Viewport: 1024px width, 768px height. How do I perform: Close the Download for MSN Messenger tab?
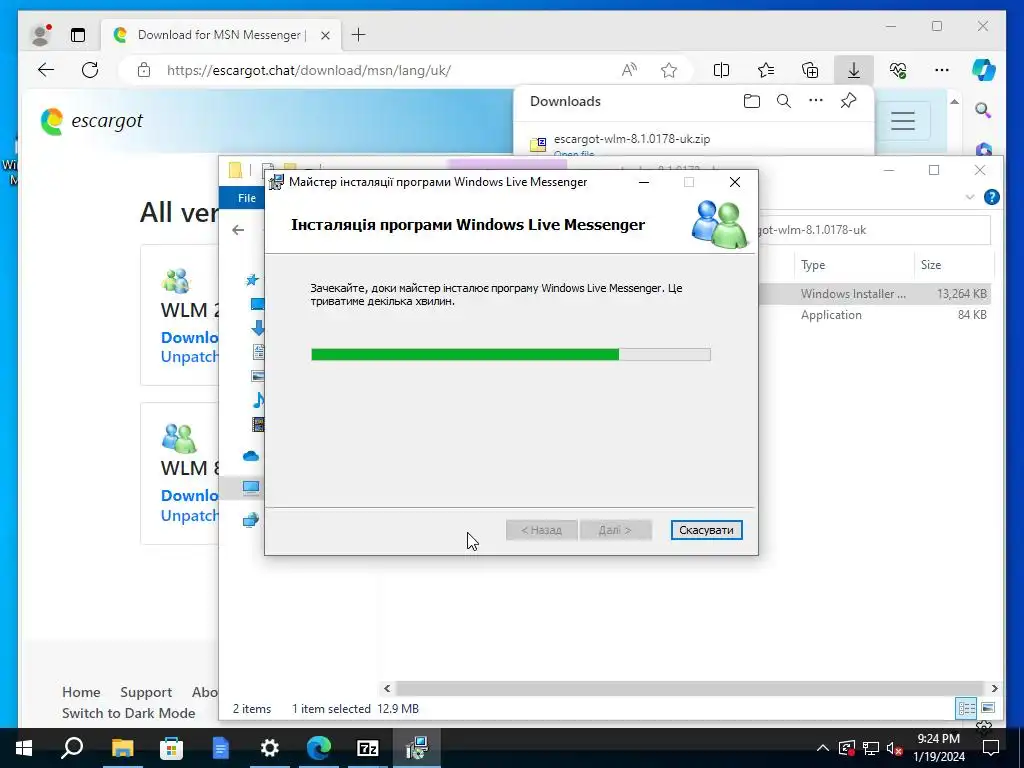coord(325,35)
